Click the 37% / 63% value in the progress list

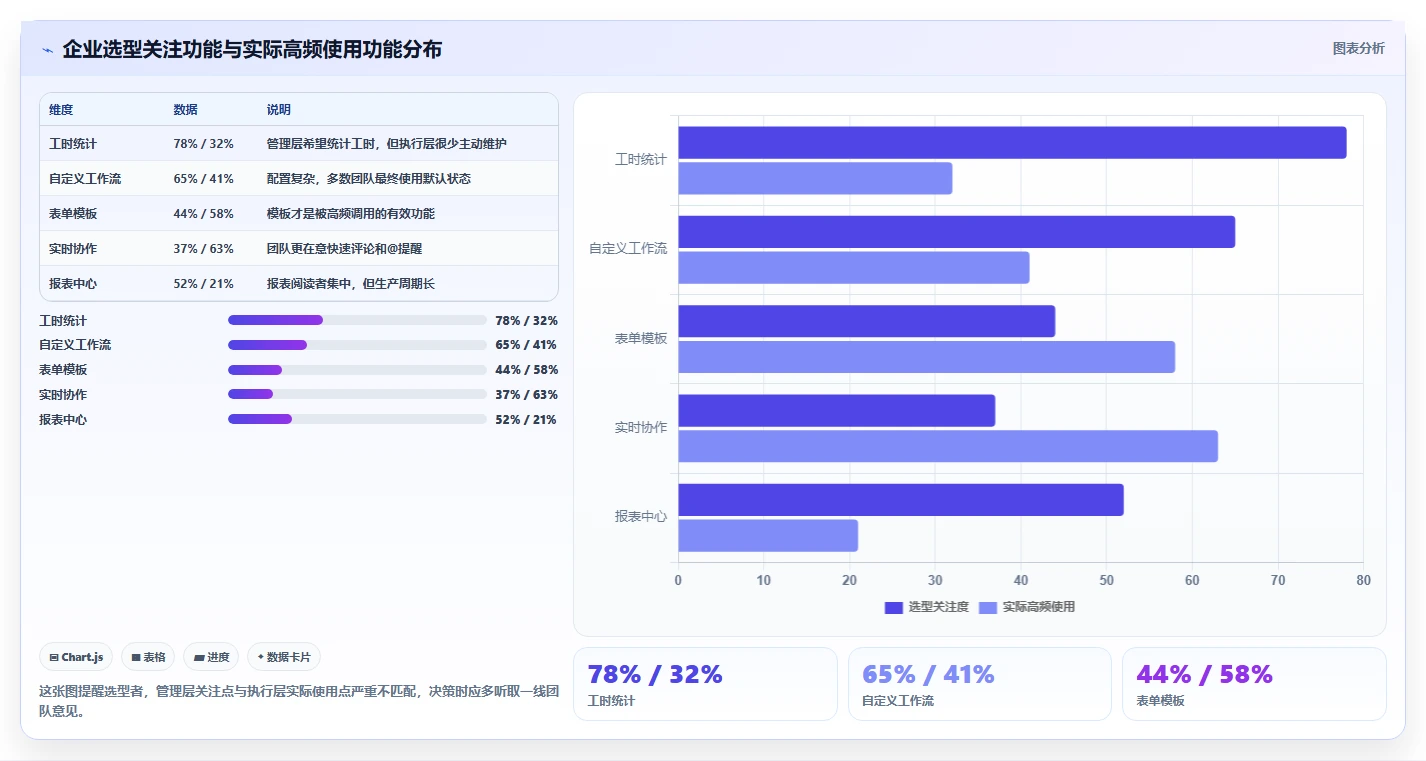526,395
